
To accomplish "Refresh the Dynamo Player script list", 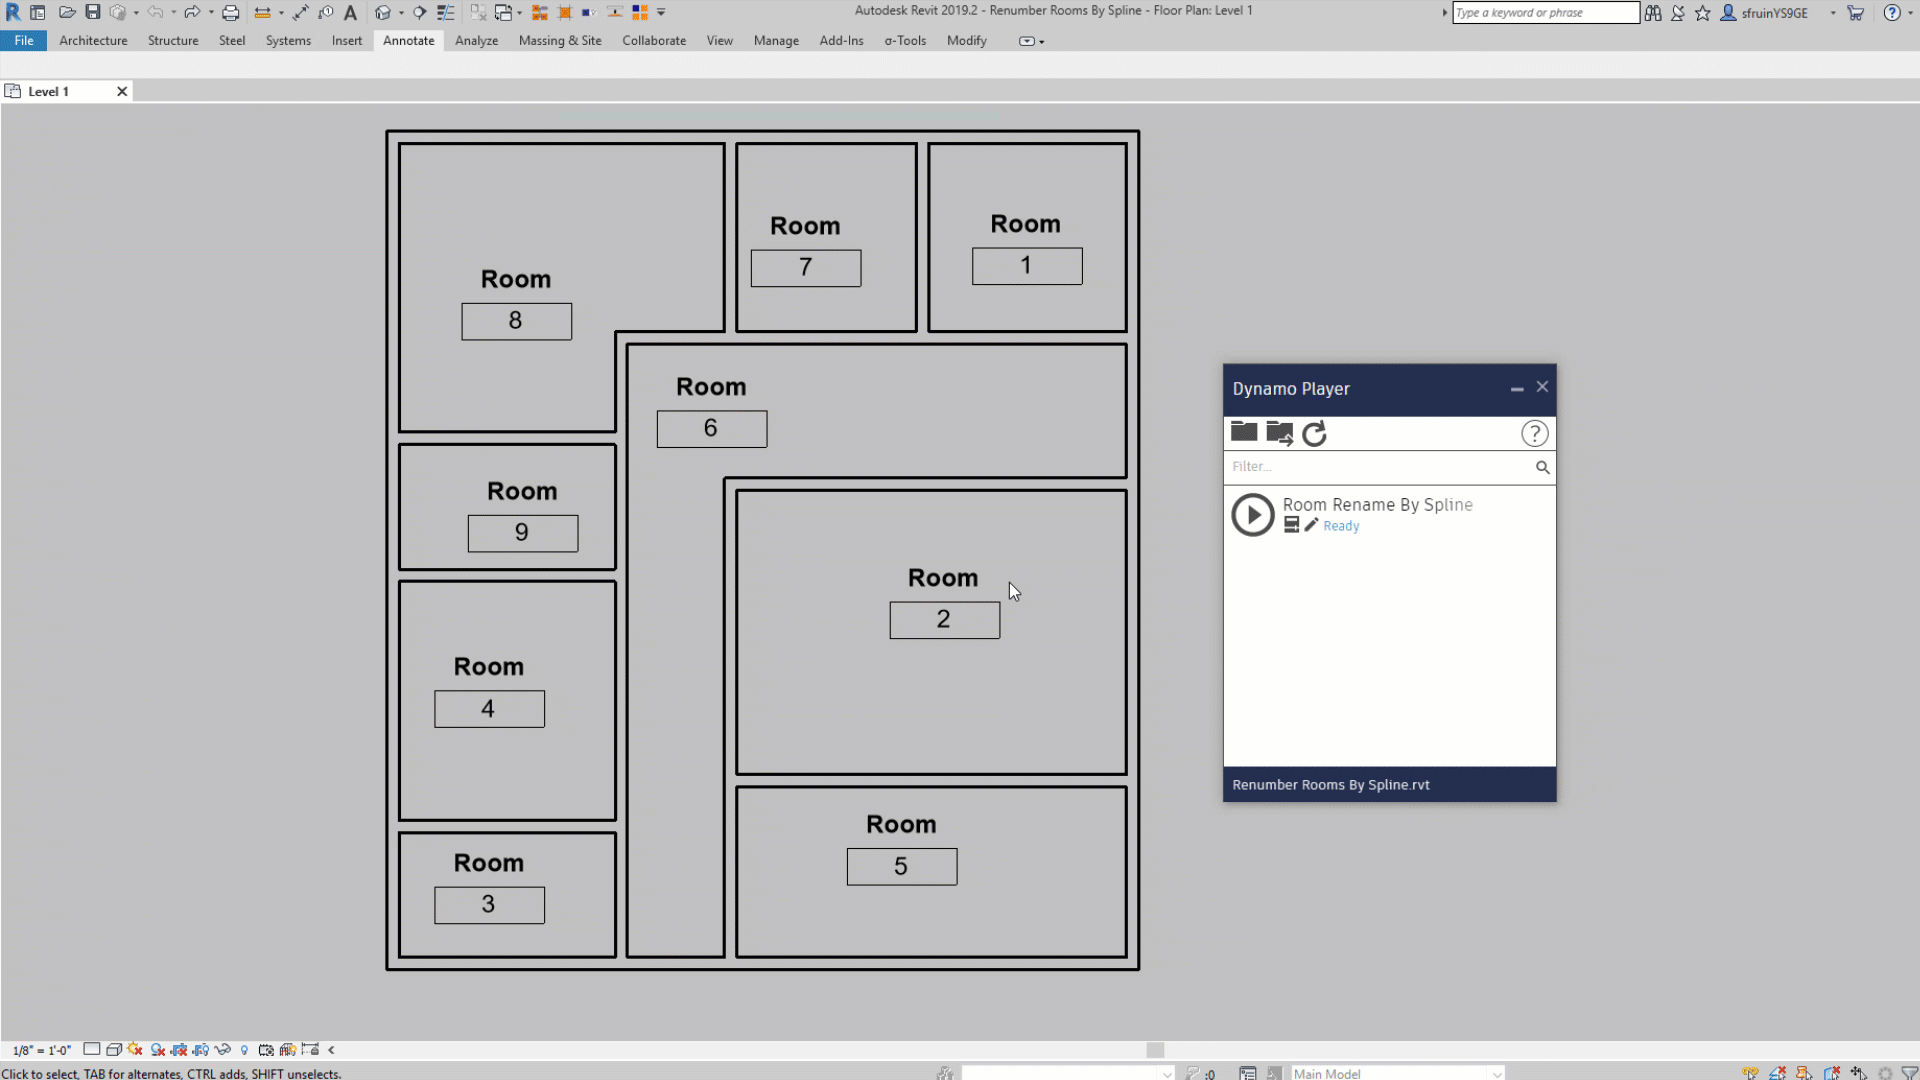I will [x=1314, y=433].
